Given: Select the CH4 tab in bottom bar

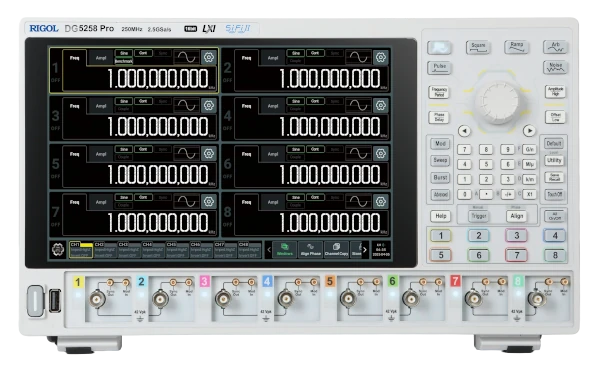Looking at the screenshot, I should (153, 250).
